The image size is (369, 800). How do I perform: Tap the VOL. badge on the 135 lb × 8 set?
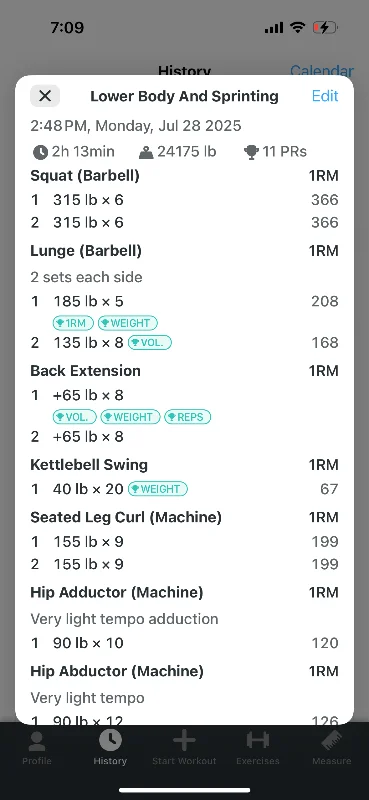pyautogui.click(x=150, y=343)
